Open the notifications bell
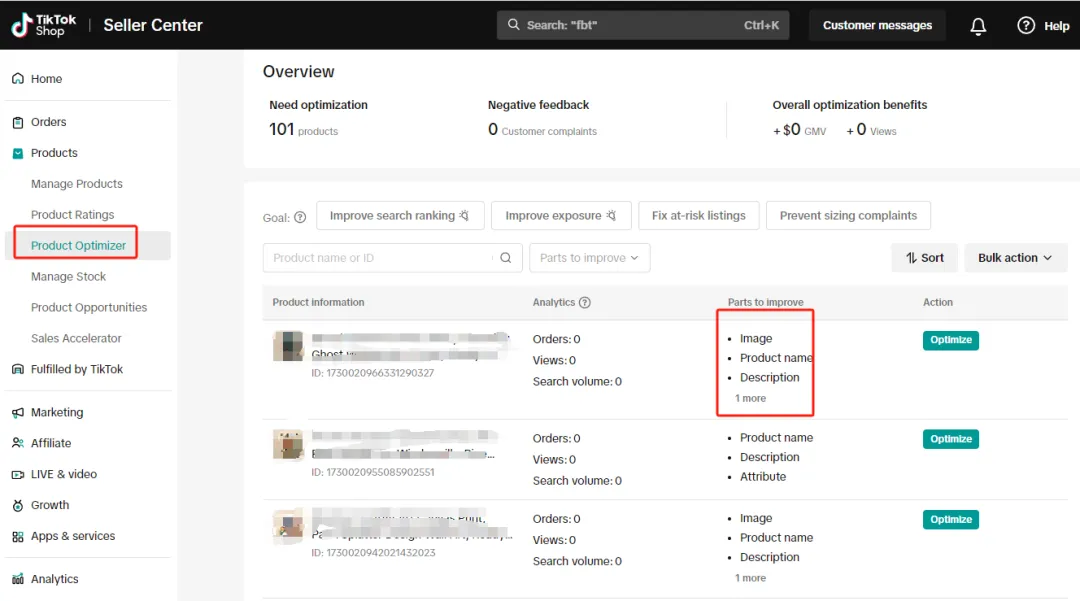This screenshot has width=1080, height=601. (x=978, y=26)
